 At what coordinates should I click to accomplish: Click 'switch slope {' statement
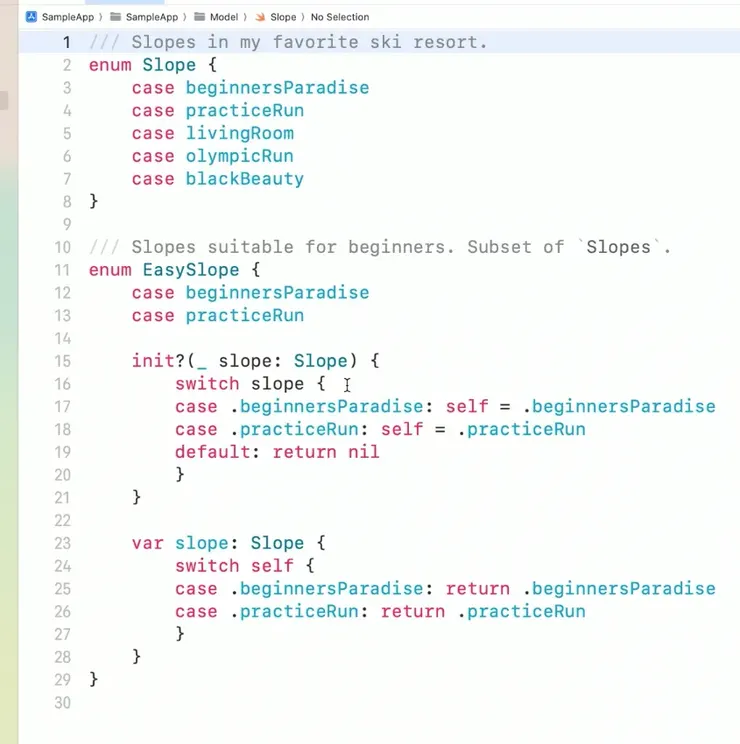coord(250,384)
